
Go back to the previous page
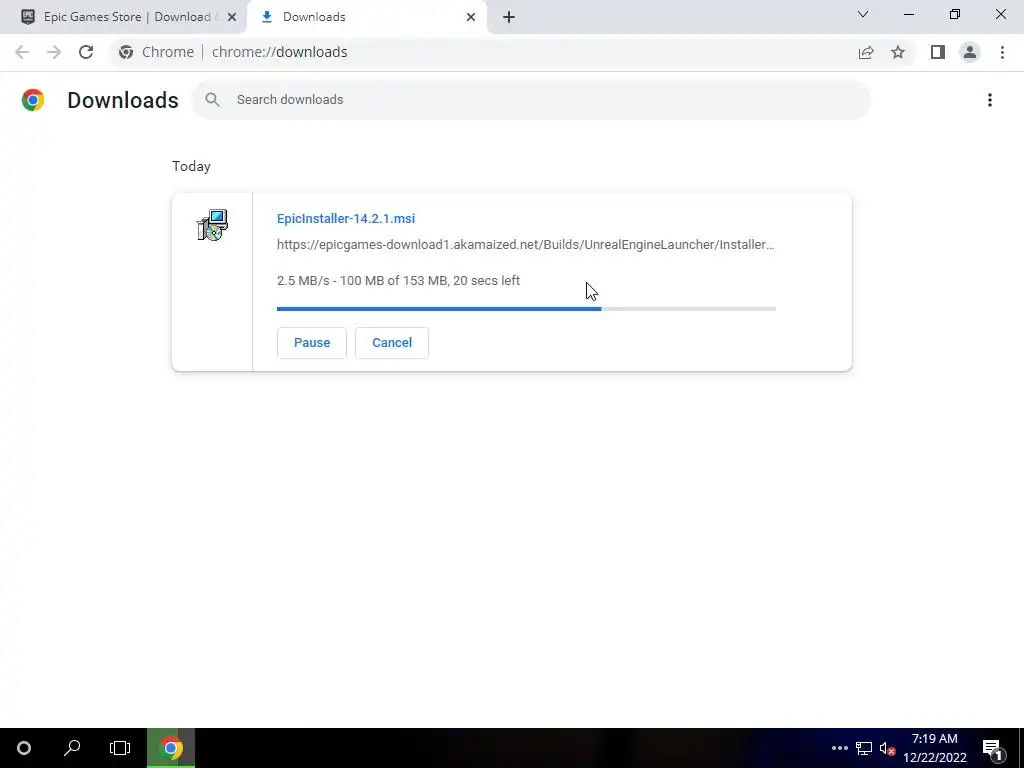tap(22, 52)
